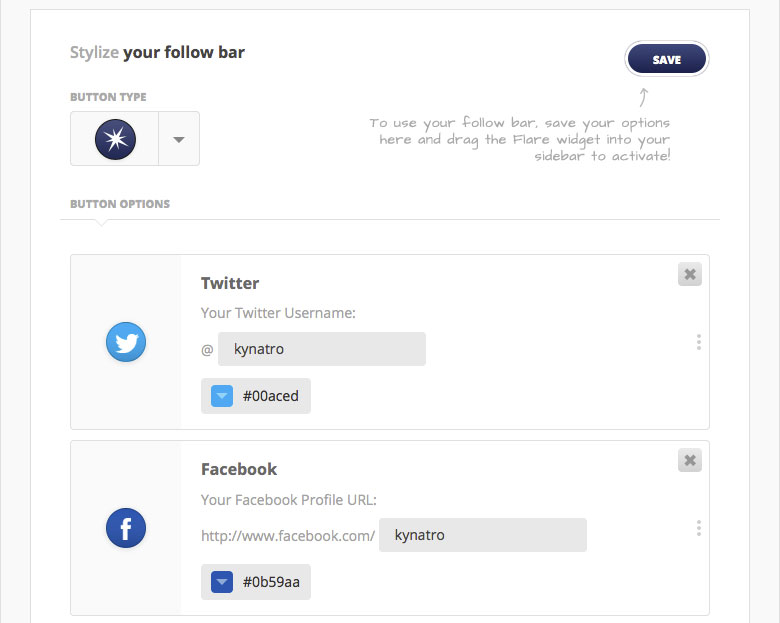Viewport: 780px width, 623px height.
Task: Open the Twitter color picker swatch
Action: [x=222, y=396]
